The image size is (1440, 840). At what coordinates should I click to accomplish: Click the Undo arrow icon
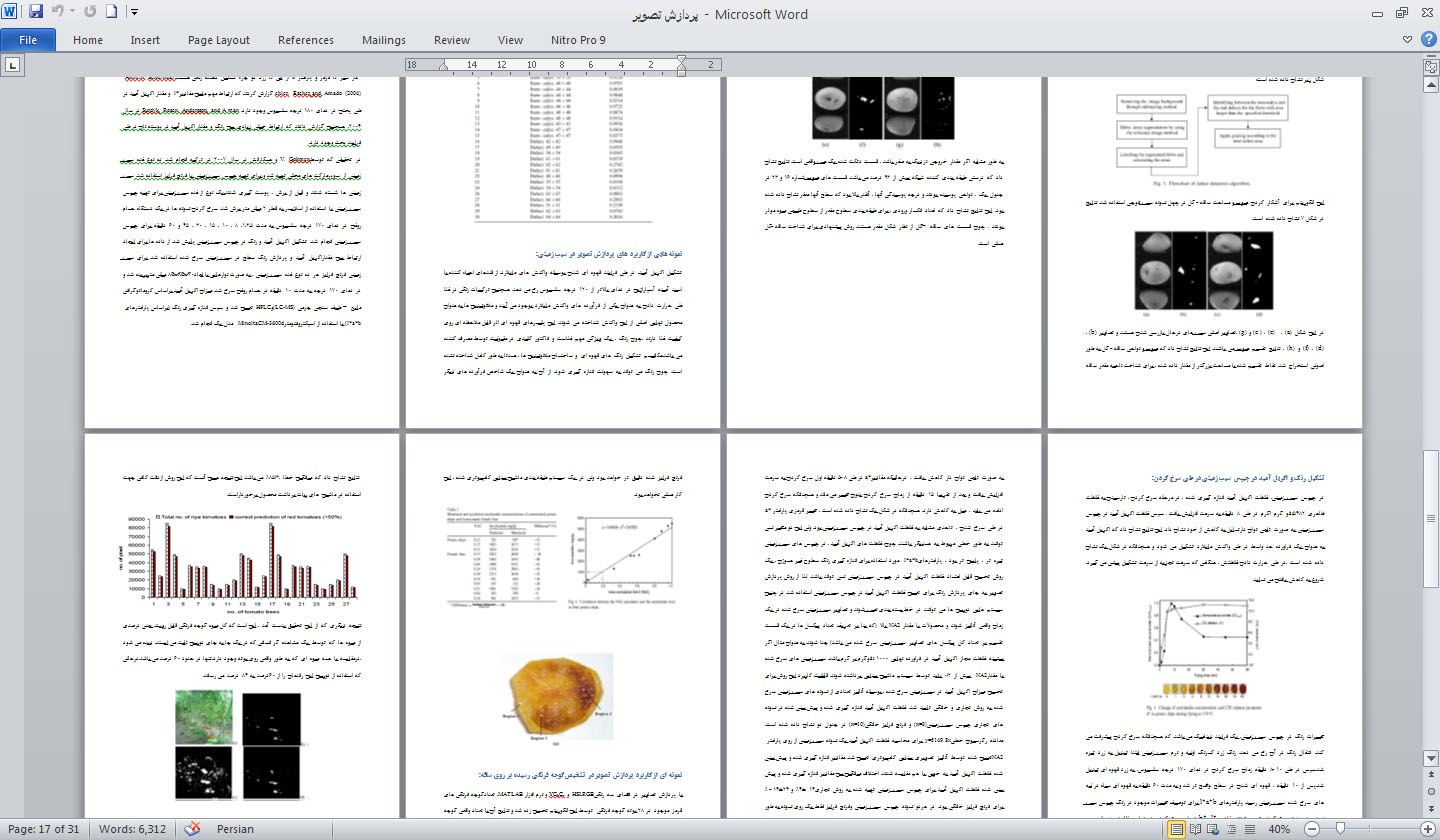(x=58, y=13)
